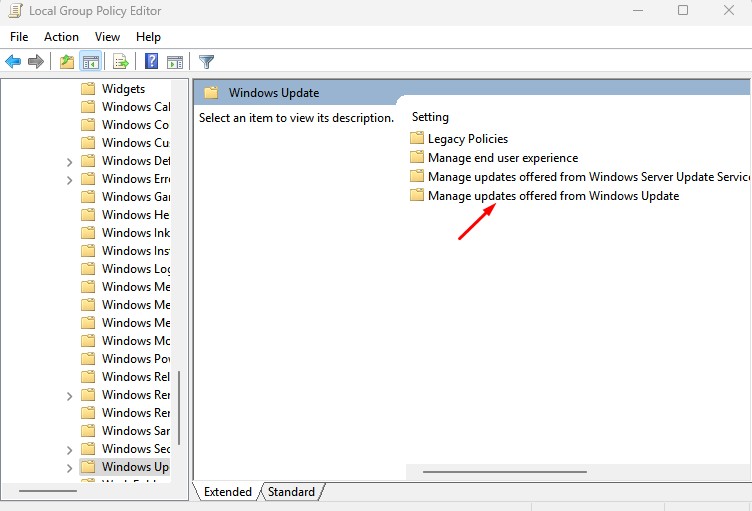Screen dimensions: 752x511
Task: Open the Action menu
Action: pyautogui.click(x=61, y=37)
